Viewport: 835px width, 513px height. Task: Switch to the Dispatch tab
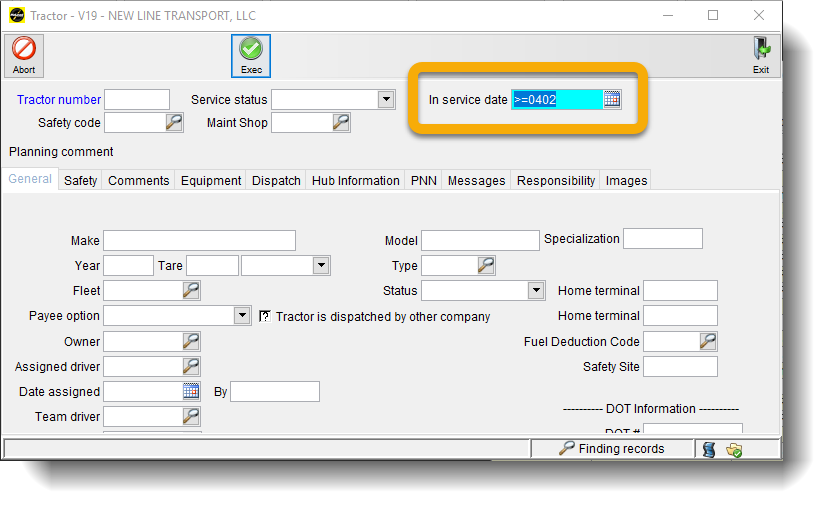coord(276,181)
